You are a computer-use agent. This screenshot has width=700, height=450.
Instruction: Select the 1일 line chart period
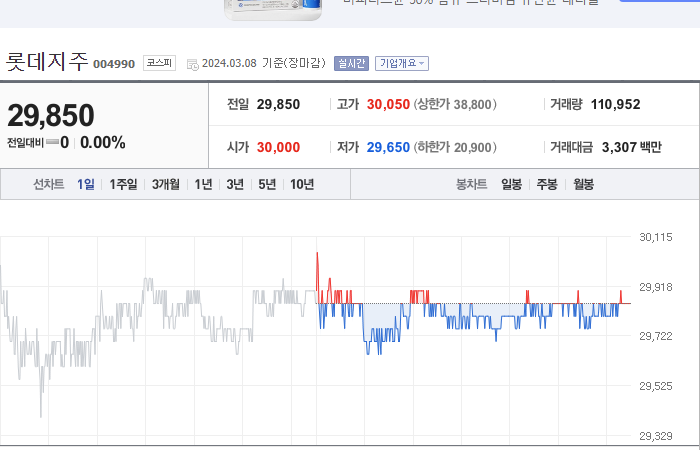pos(86,184)
